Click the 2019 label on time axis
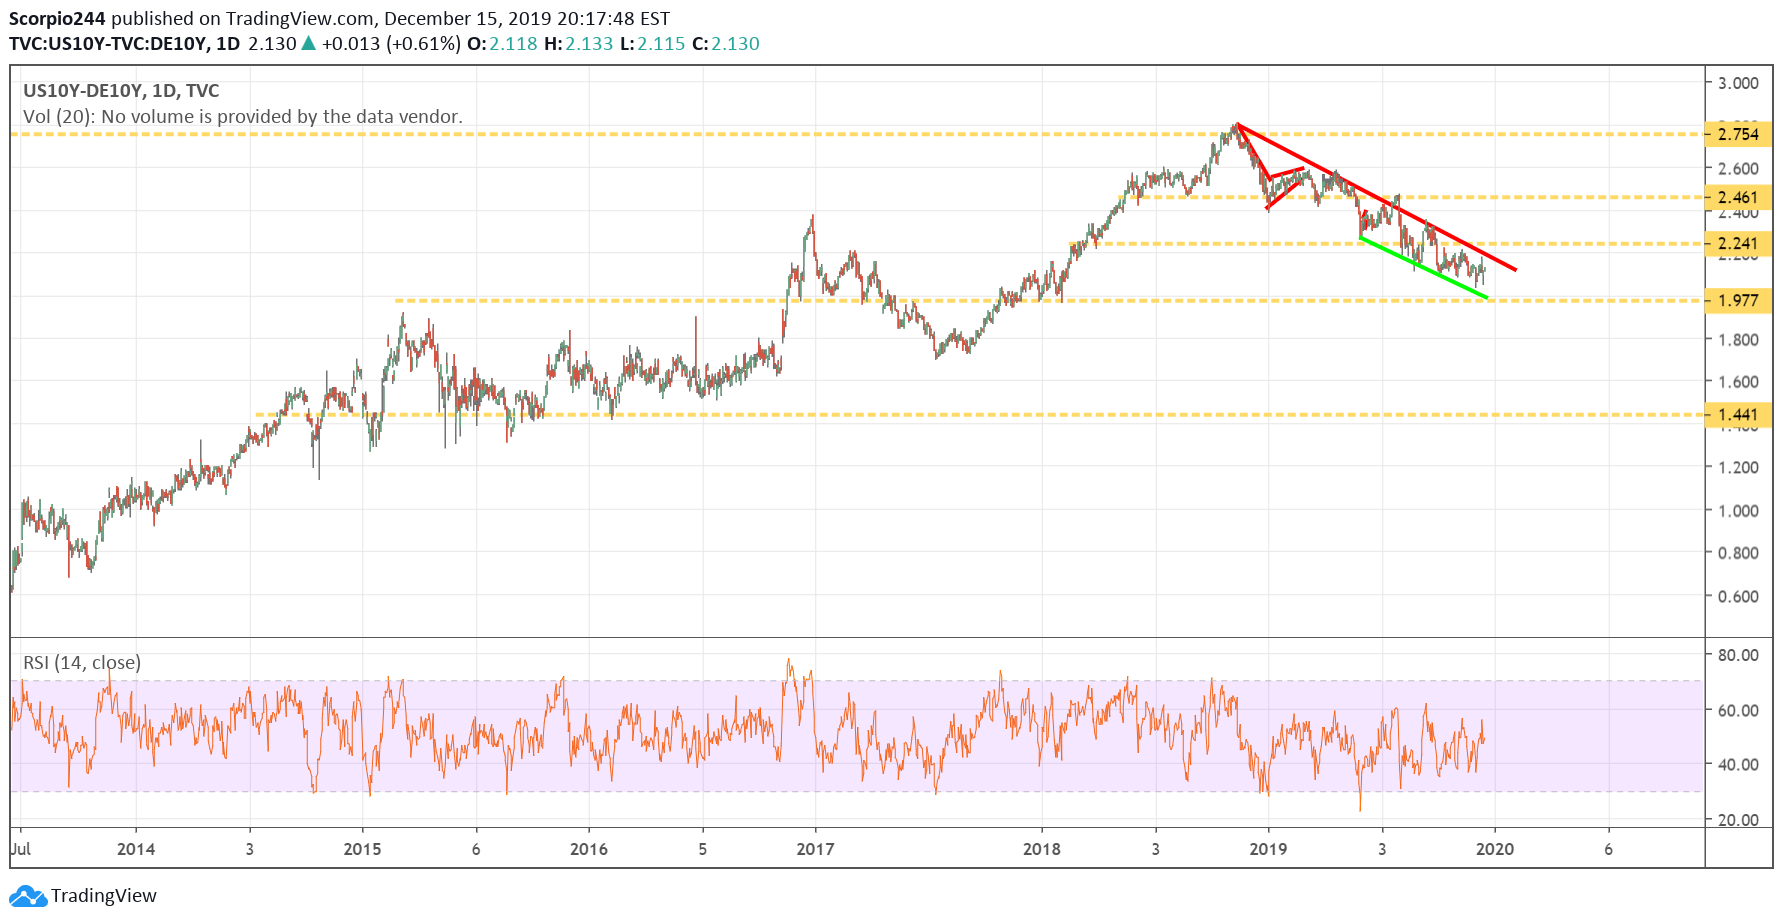This screenshot has height=923, width=1783. point(1268,849)
